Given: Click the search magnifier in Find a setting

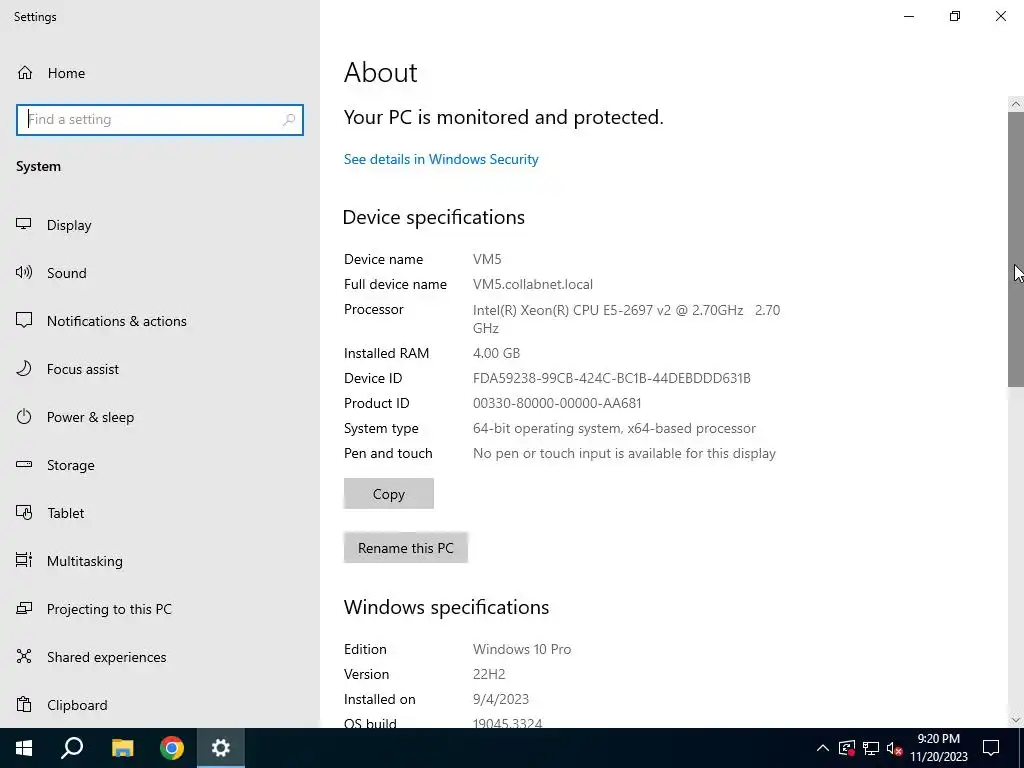Looking at the screenshot, I should click(289, 120).
